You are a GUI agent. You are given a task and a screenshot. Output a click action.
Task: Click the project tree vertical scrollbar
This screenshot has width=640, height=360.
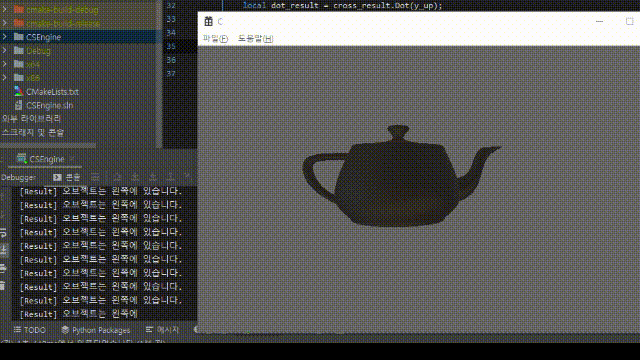(x=159, y=73)
